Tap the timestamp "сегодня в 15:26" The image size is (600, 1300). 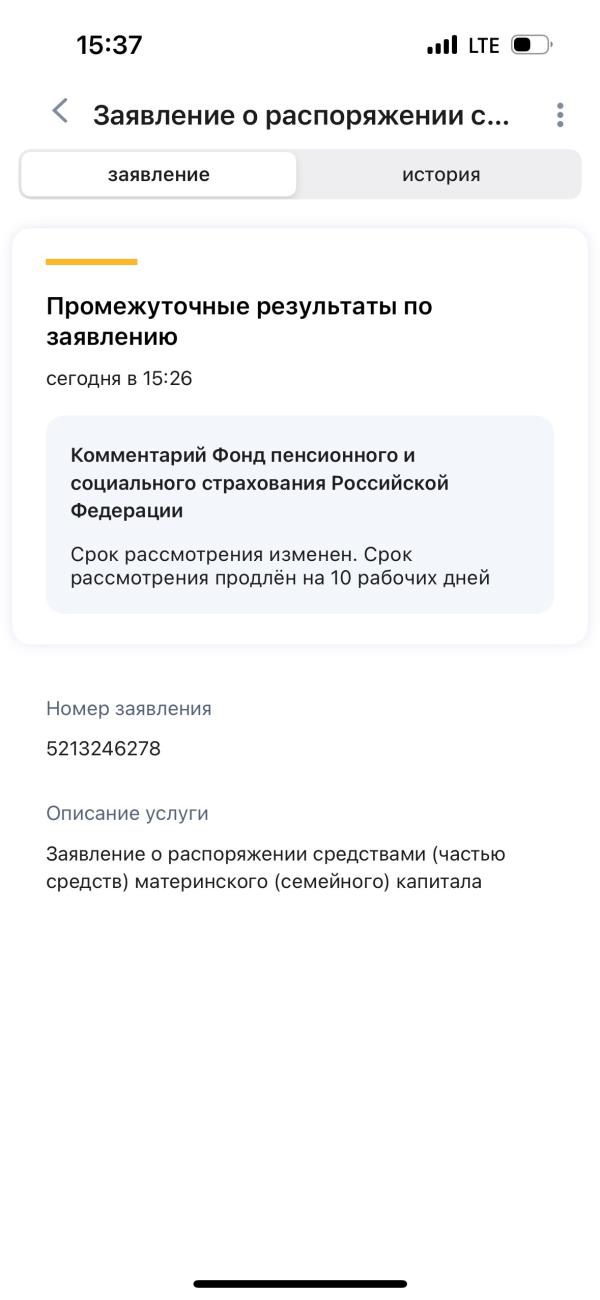tap(119, 379)
